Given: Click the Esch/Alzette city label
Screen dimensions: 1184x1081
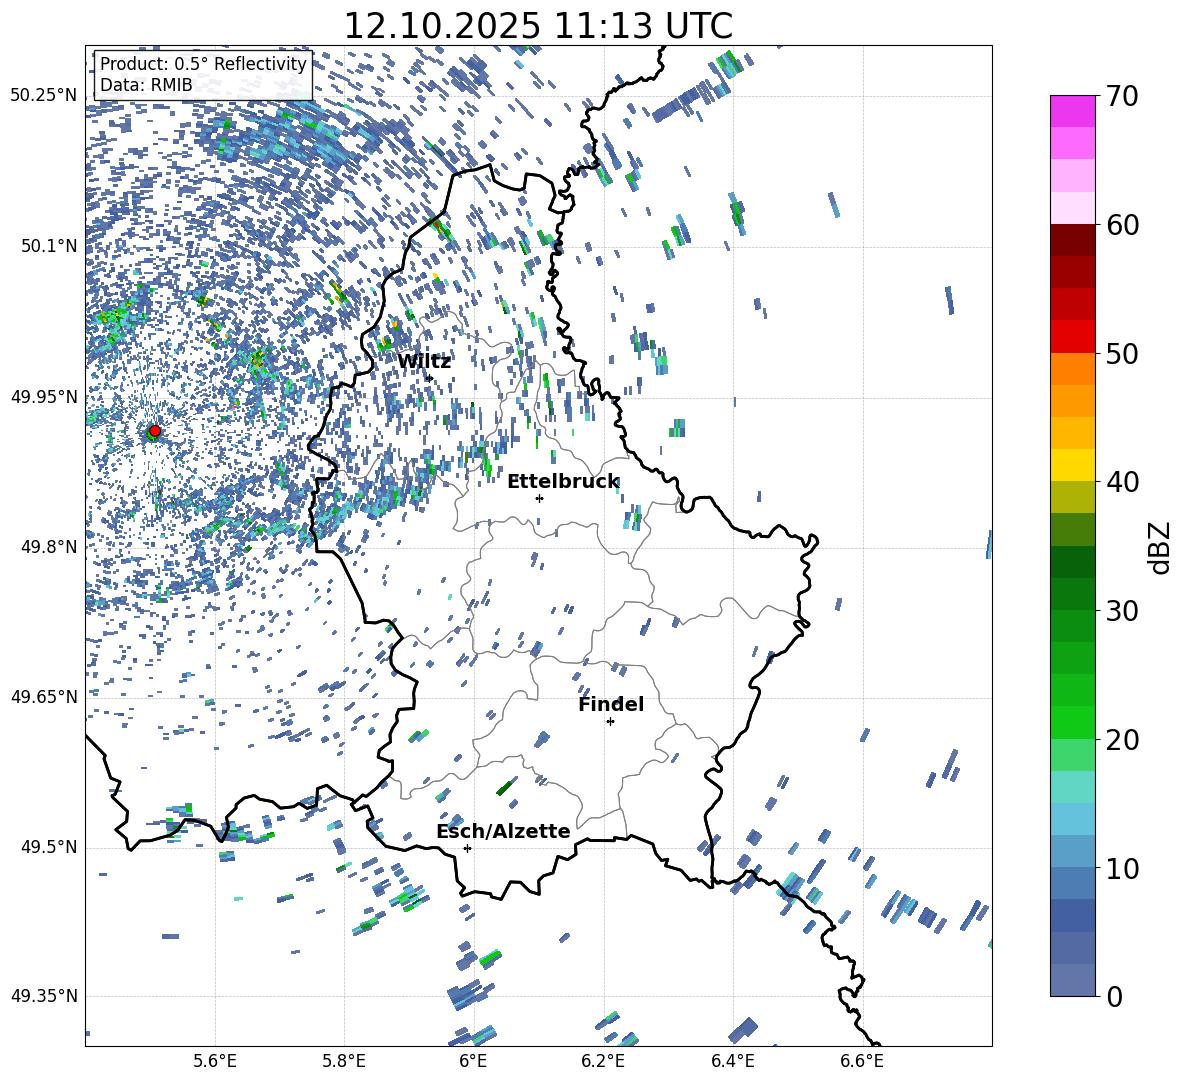Looking at the screenshot, I should [x=503, y=831].
